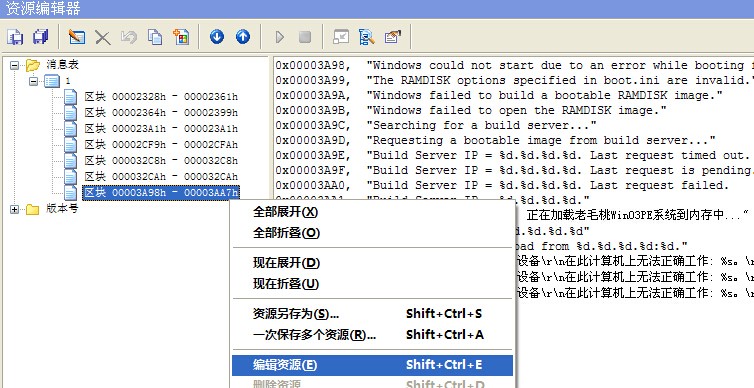Viewport: 754px width, 388px height.
Task: Click the edit resource pencil icon
Action: point(76,37)
